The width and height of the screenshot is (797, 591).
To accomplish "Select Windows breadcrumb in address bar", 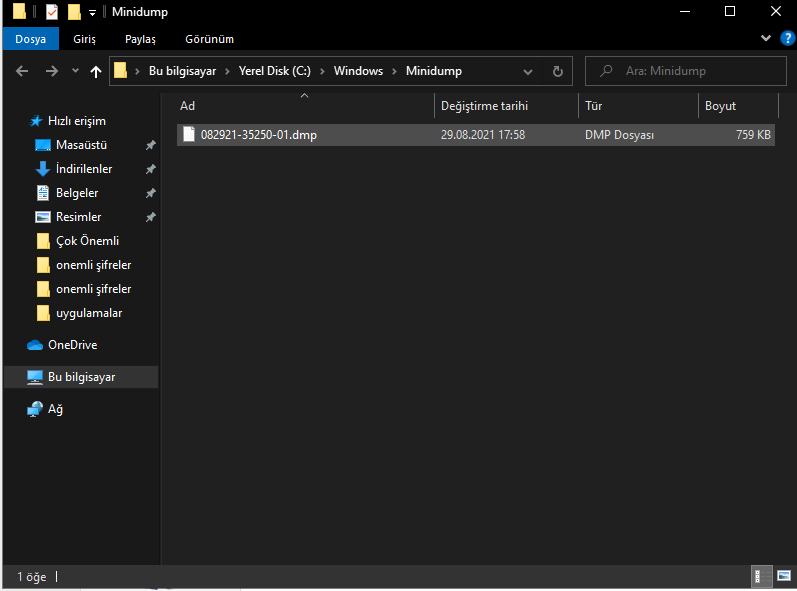I will (358, 71).
